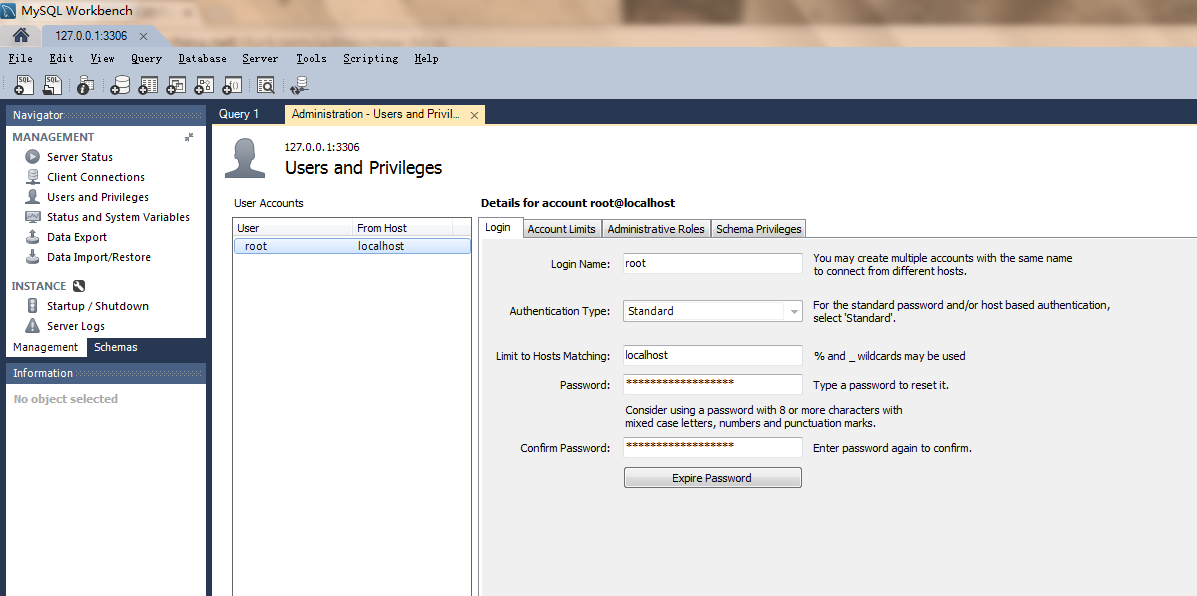1197x596 pixels.
Task: Create a new function icon
Action: (x=233, y=85)
